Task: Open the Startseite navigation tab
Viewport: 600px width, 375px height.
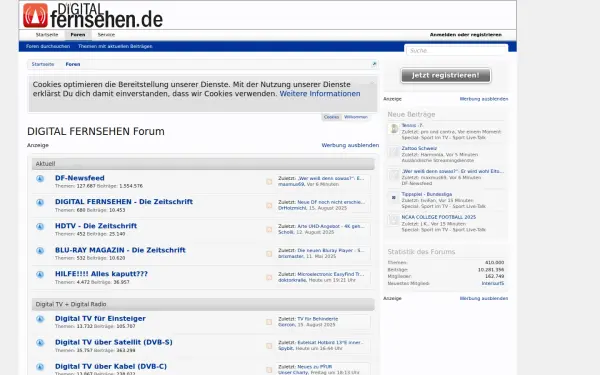Action: click(47, 35)
